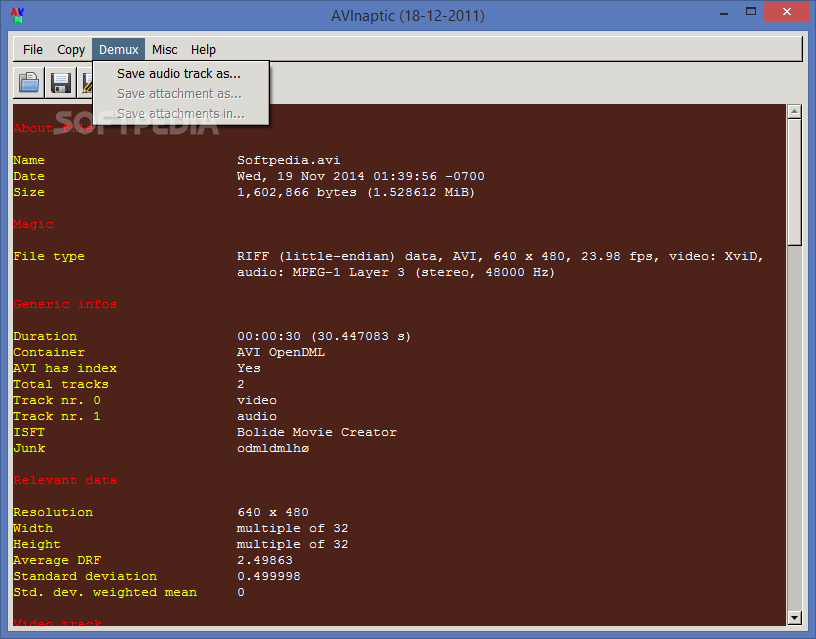
Task: Click the Magic section heading
Action: click(33, 225)
